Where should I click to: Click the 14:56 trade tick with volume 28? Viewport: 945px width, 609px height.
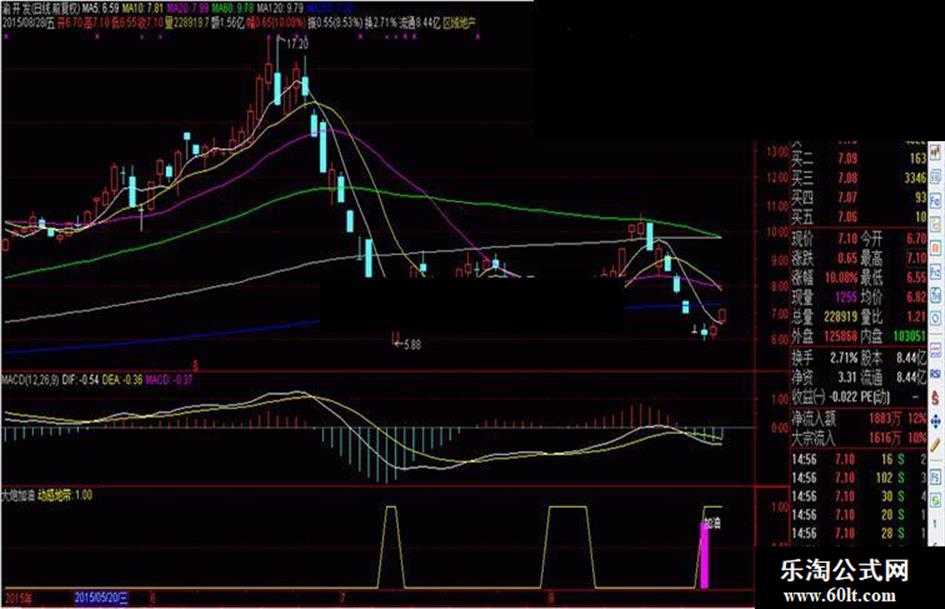pos(858,534)
